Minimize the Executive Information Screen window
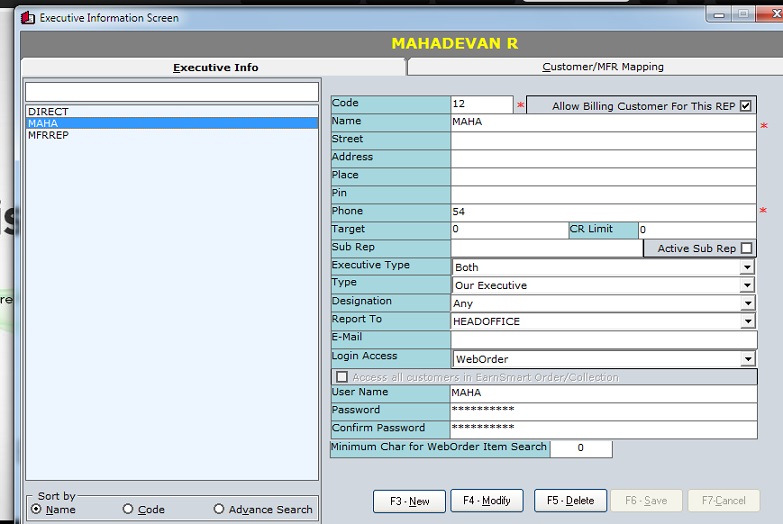 [719, 14]
